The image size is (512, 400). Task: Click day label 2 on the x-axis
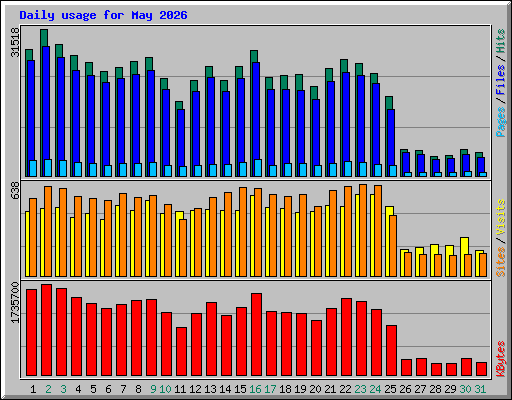48,389
